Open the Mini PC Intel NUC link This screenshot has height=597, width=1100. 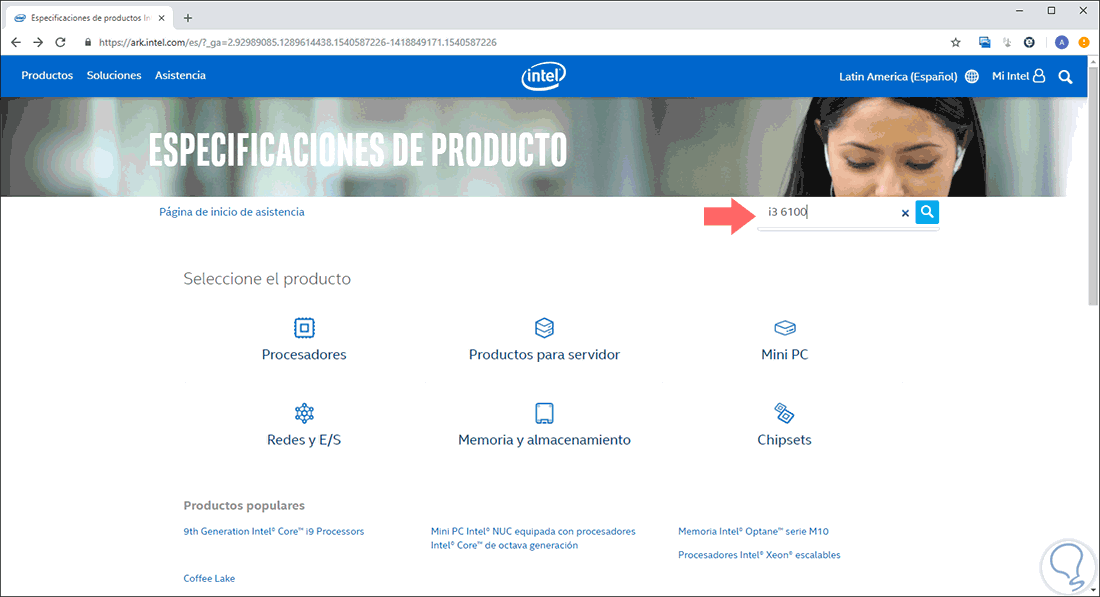[x=533, y=539]
